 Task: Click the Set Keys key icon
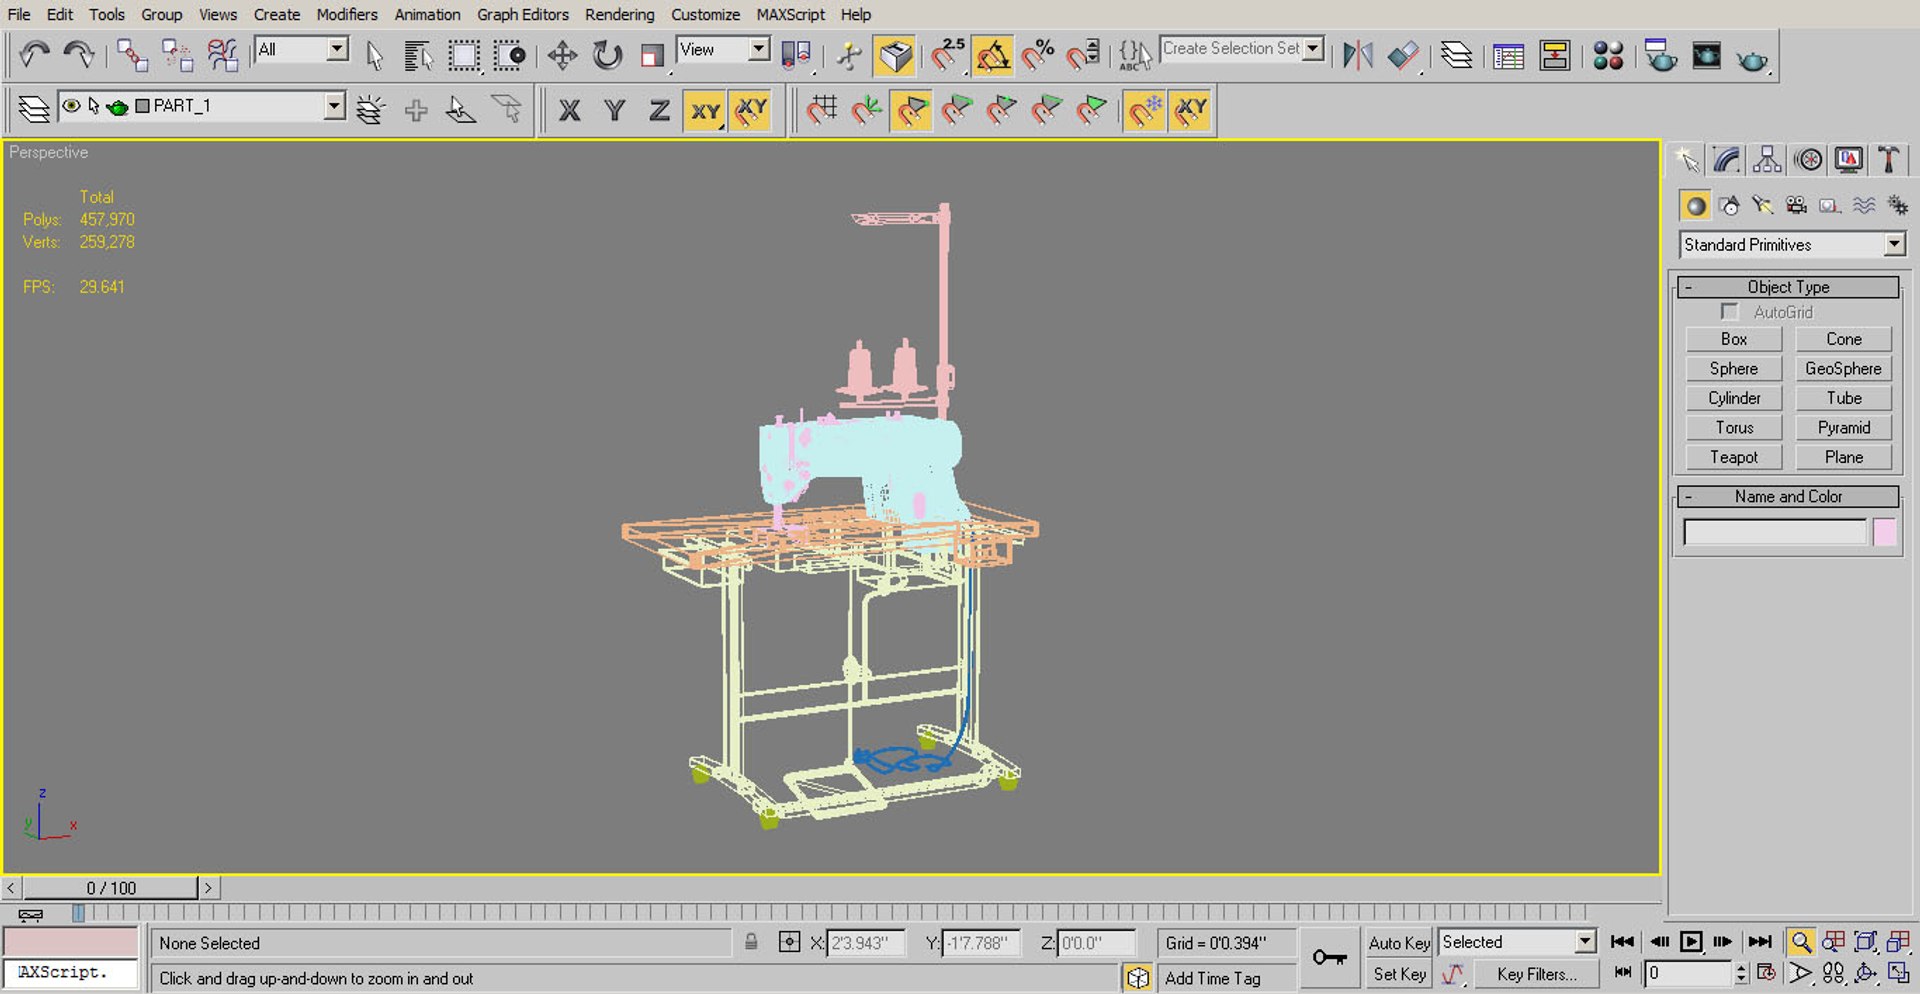(1329, 957)
